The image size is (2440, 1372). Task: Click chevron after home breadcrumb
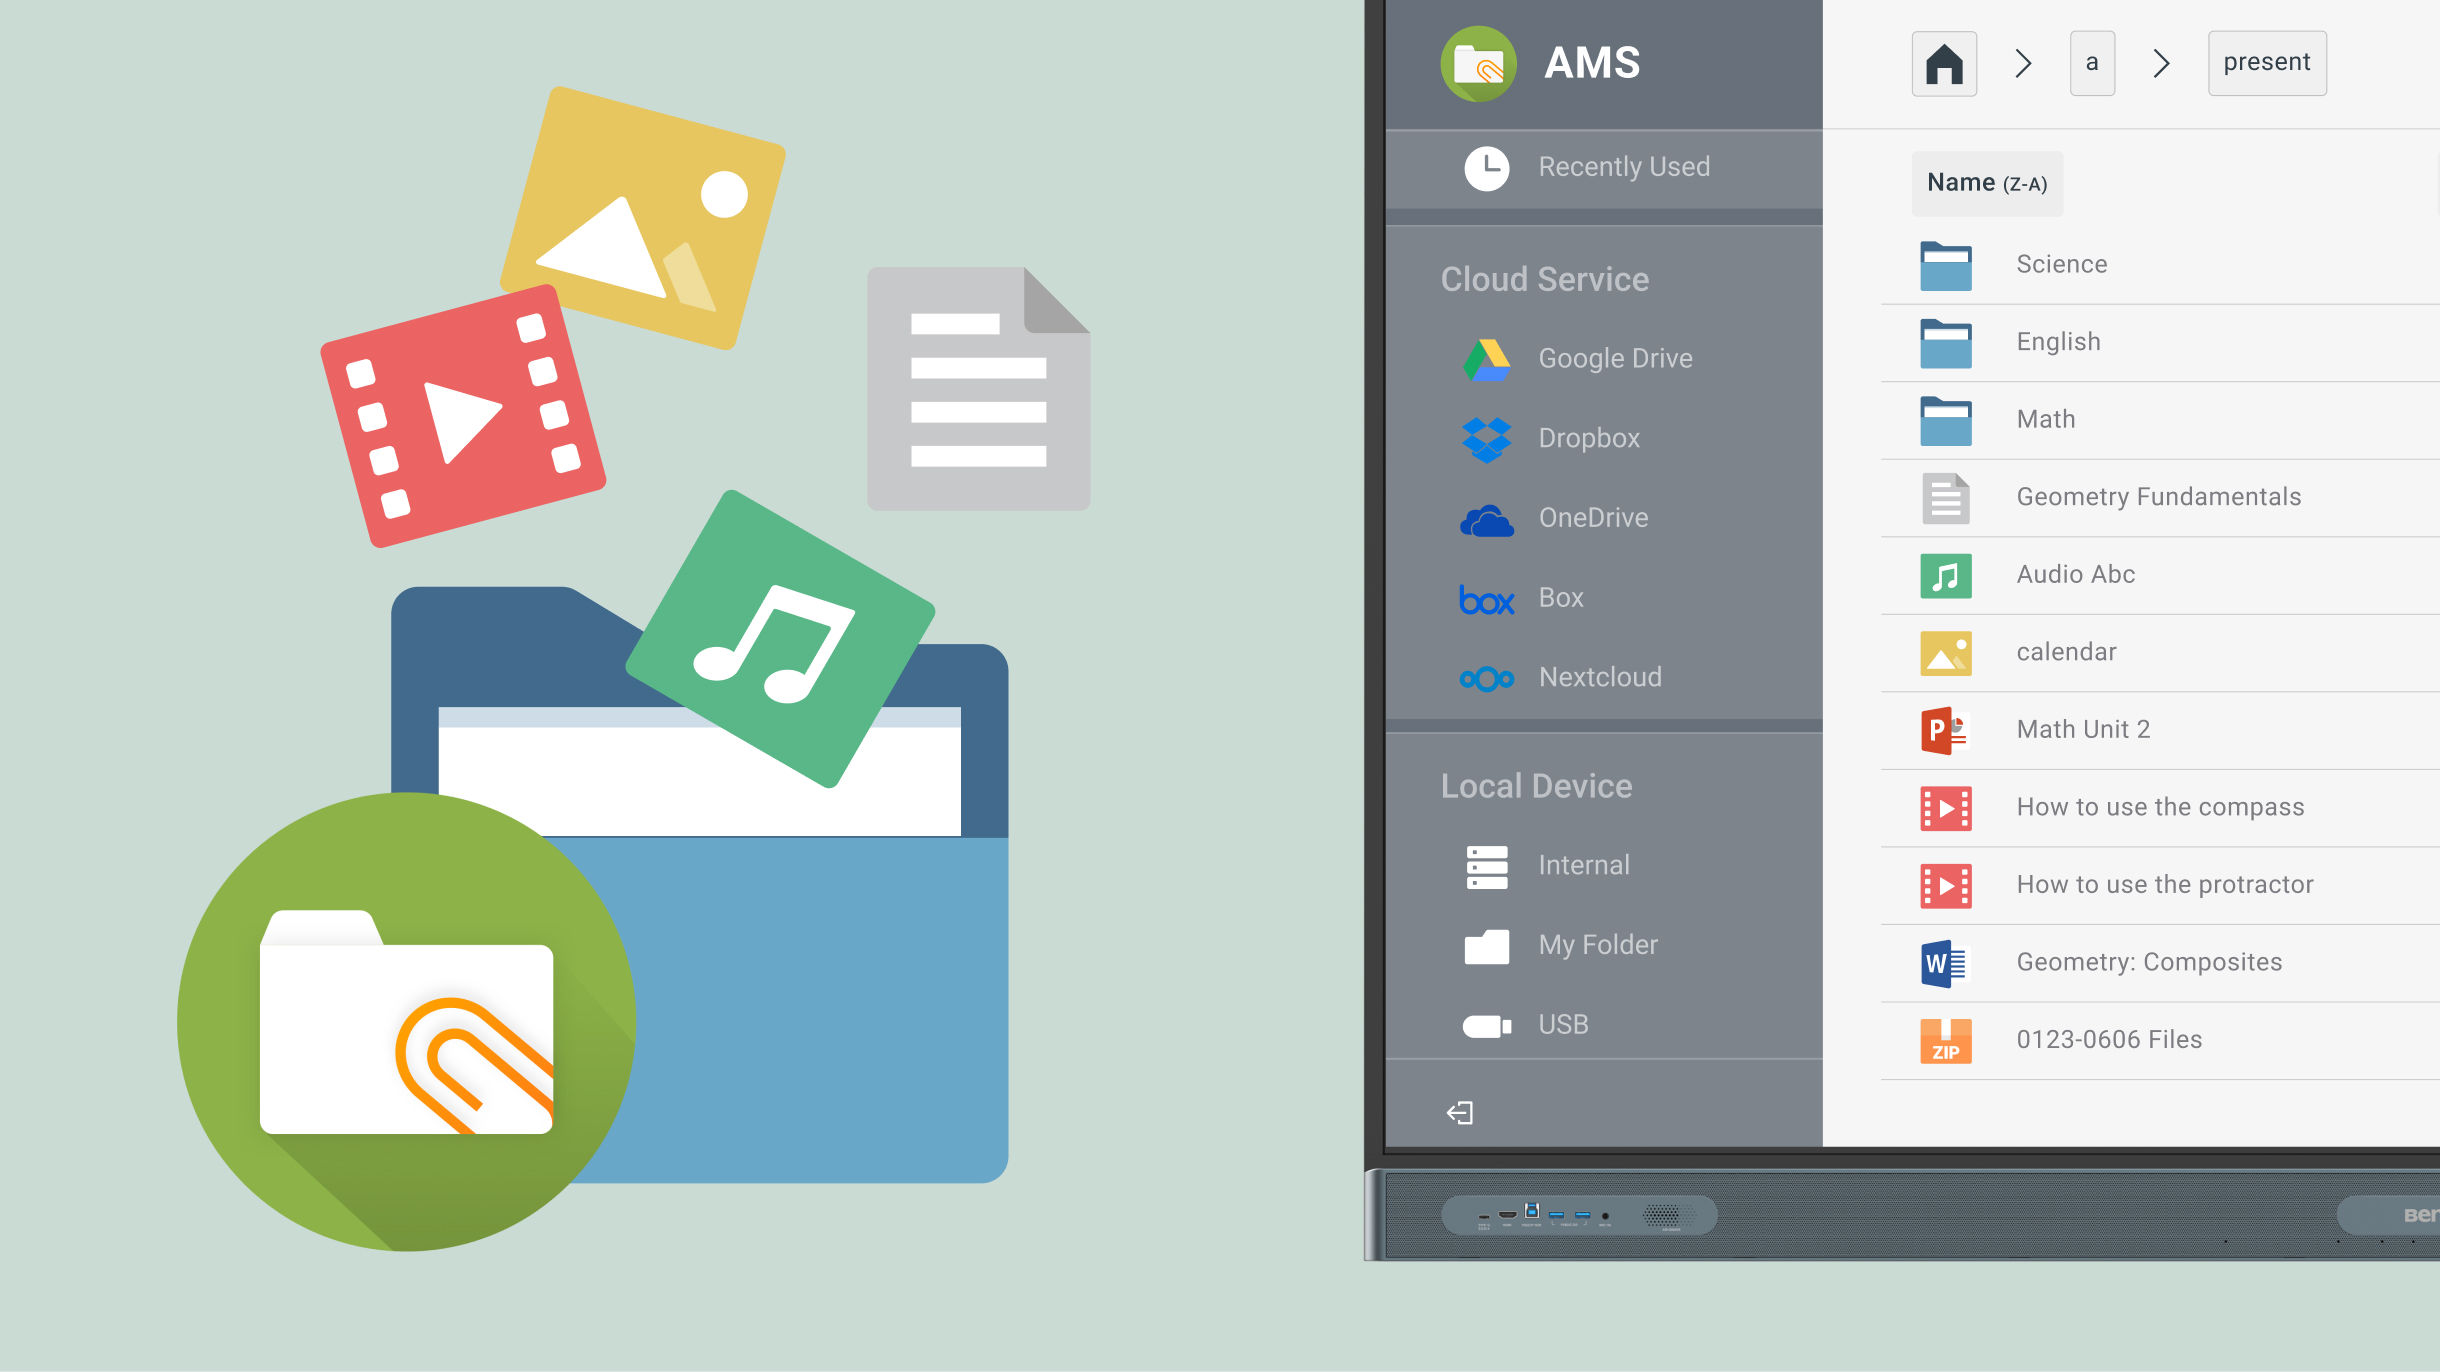click(2022, 63)
